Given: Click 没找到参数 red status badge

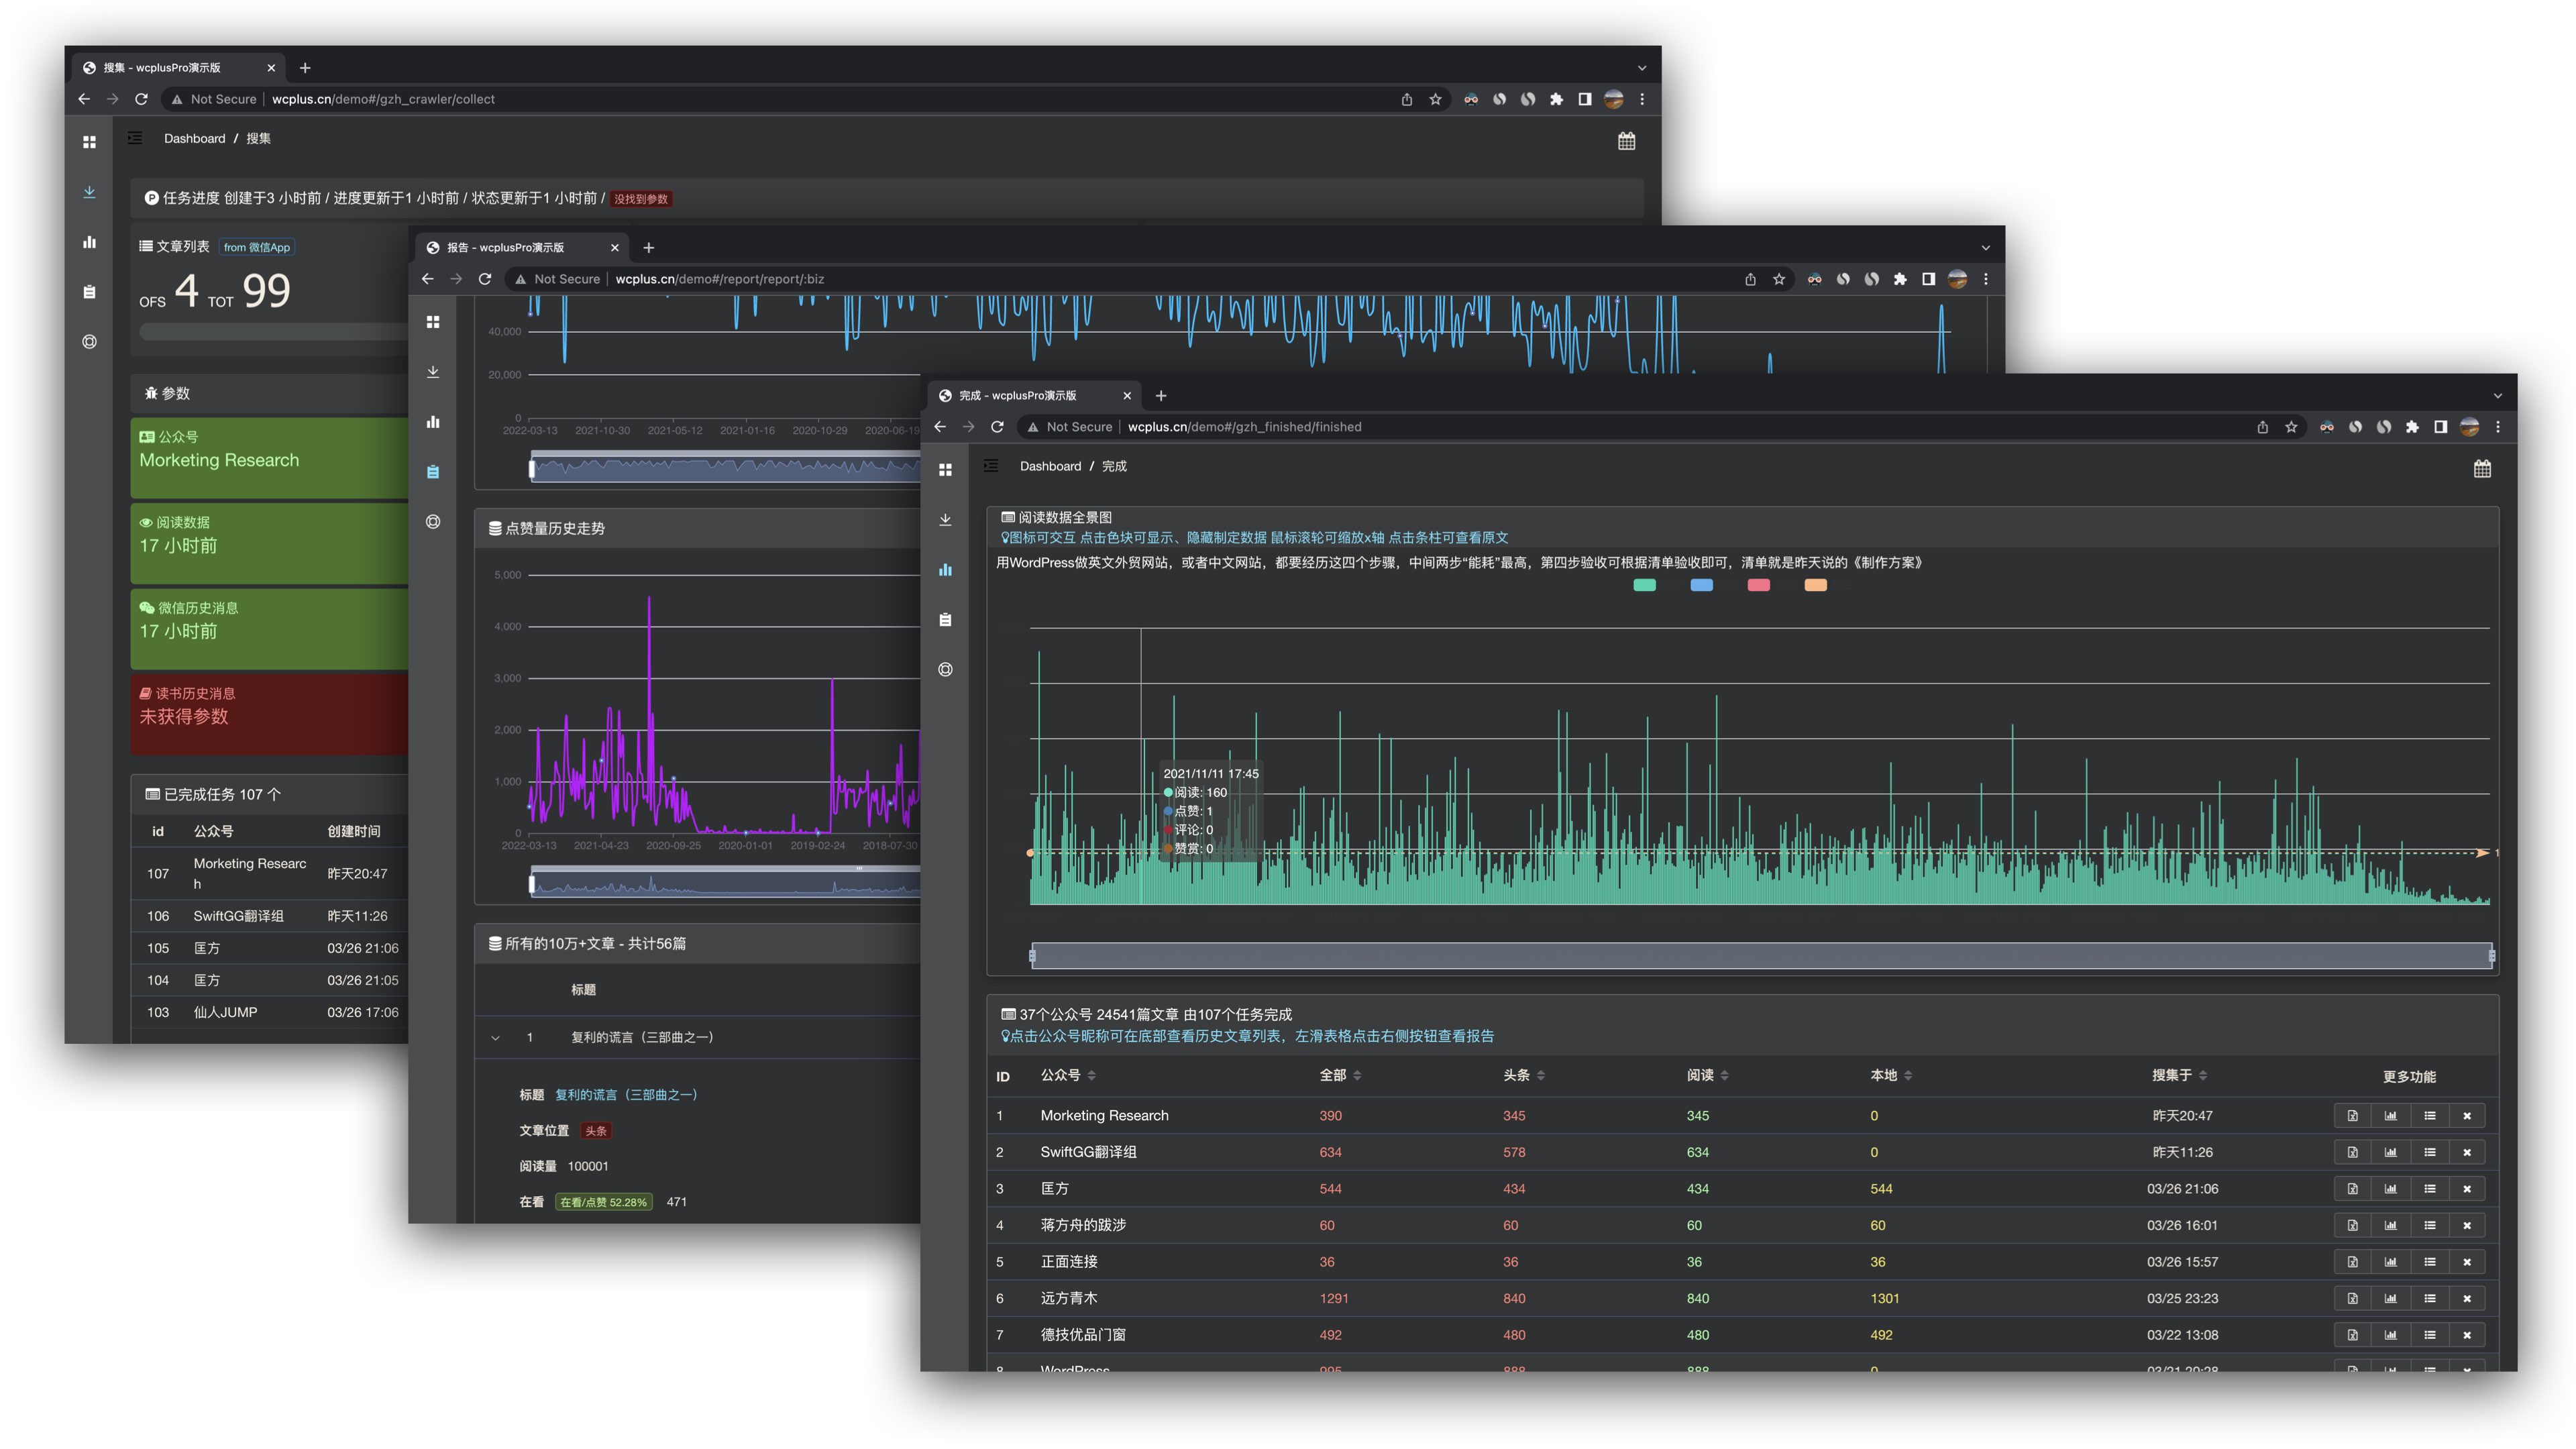Looking at the screenshot, I should (641, 199).
